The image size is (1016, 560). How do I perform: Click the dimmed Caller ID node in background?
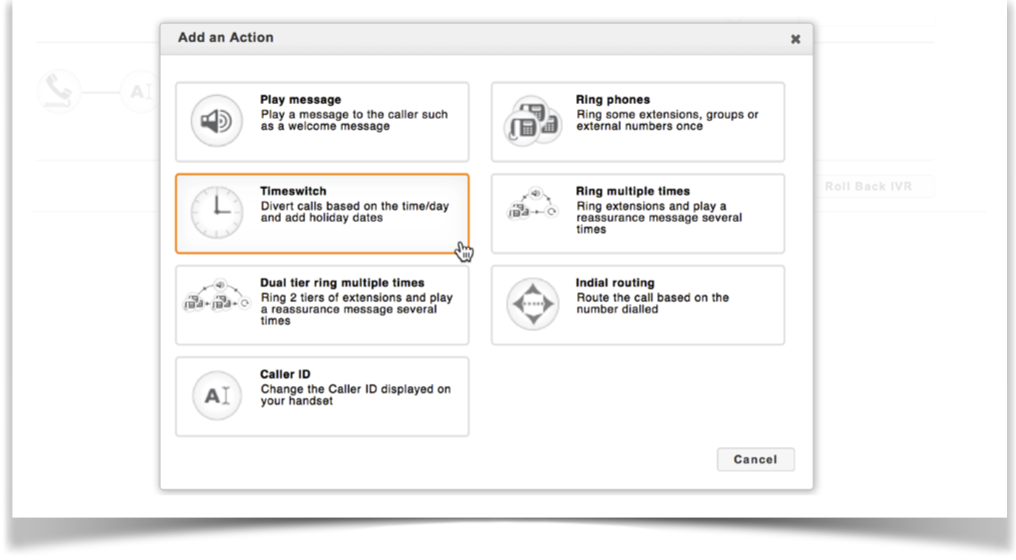pyautogui.click(x=138, y=92)
